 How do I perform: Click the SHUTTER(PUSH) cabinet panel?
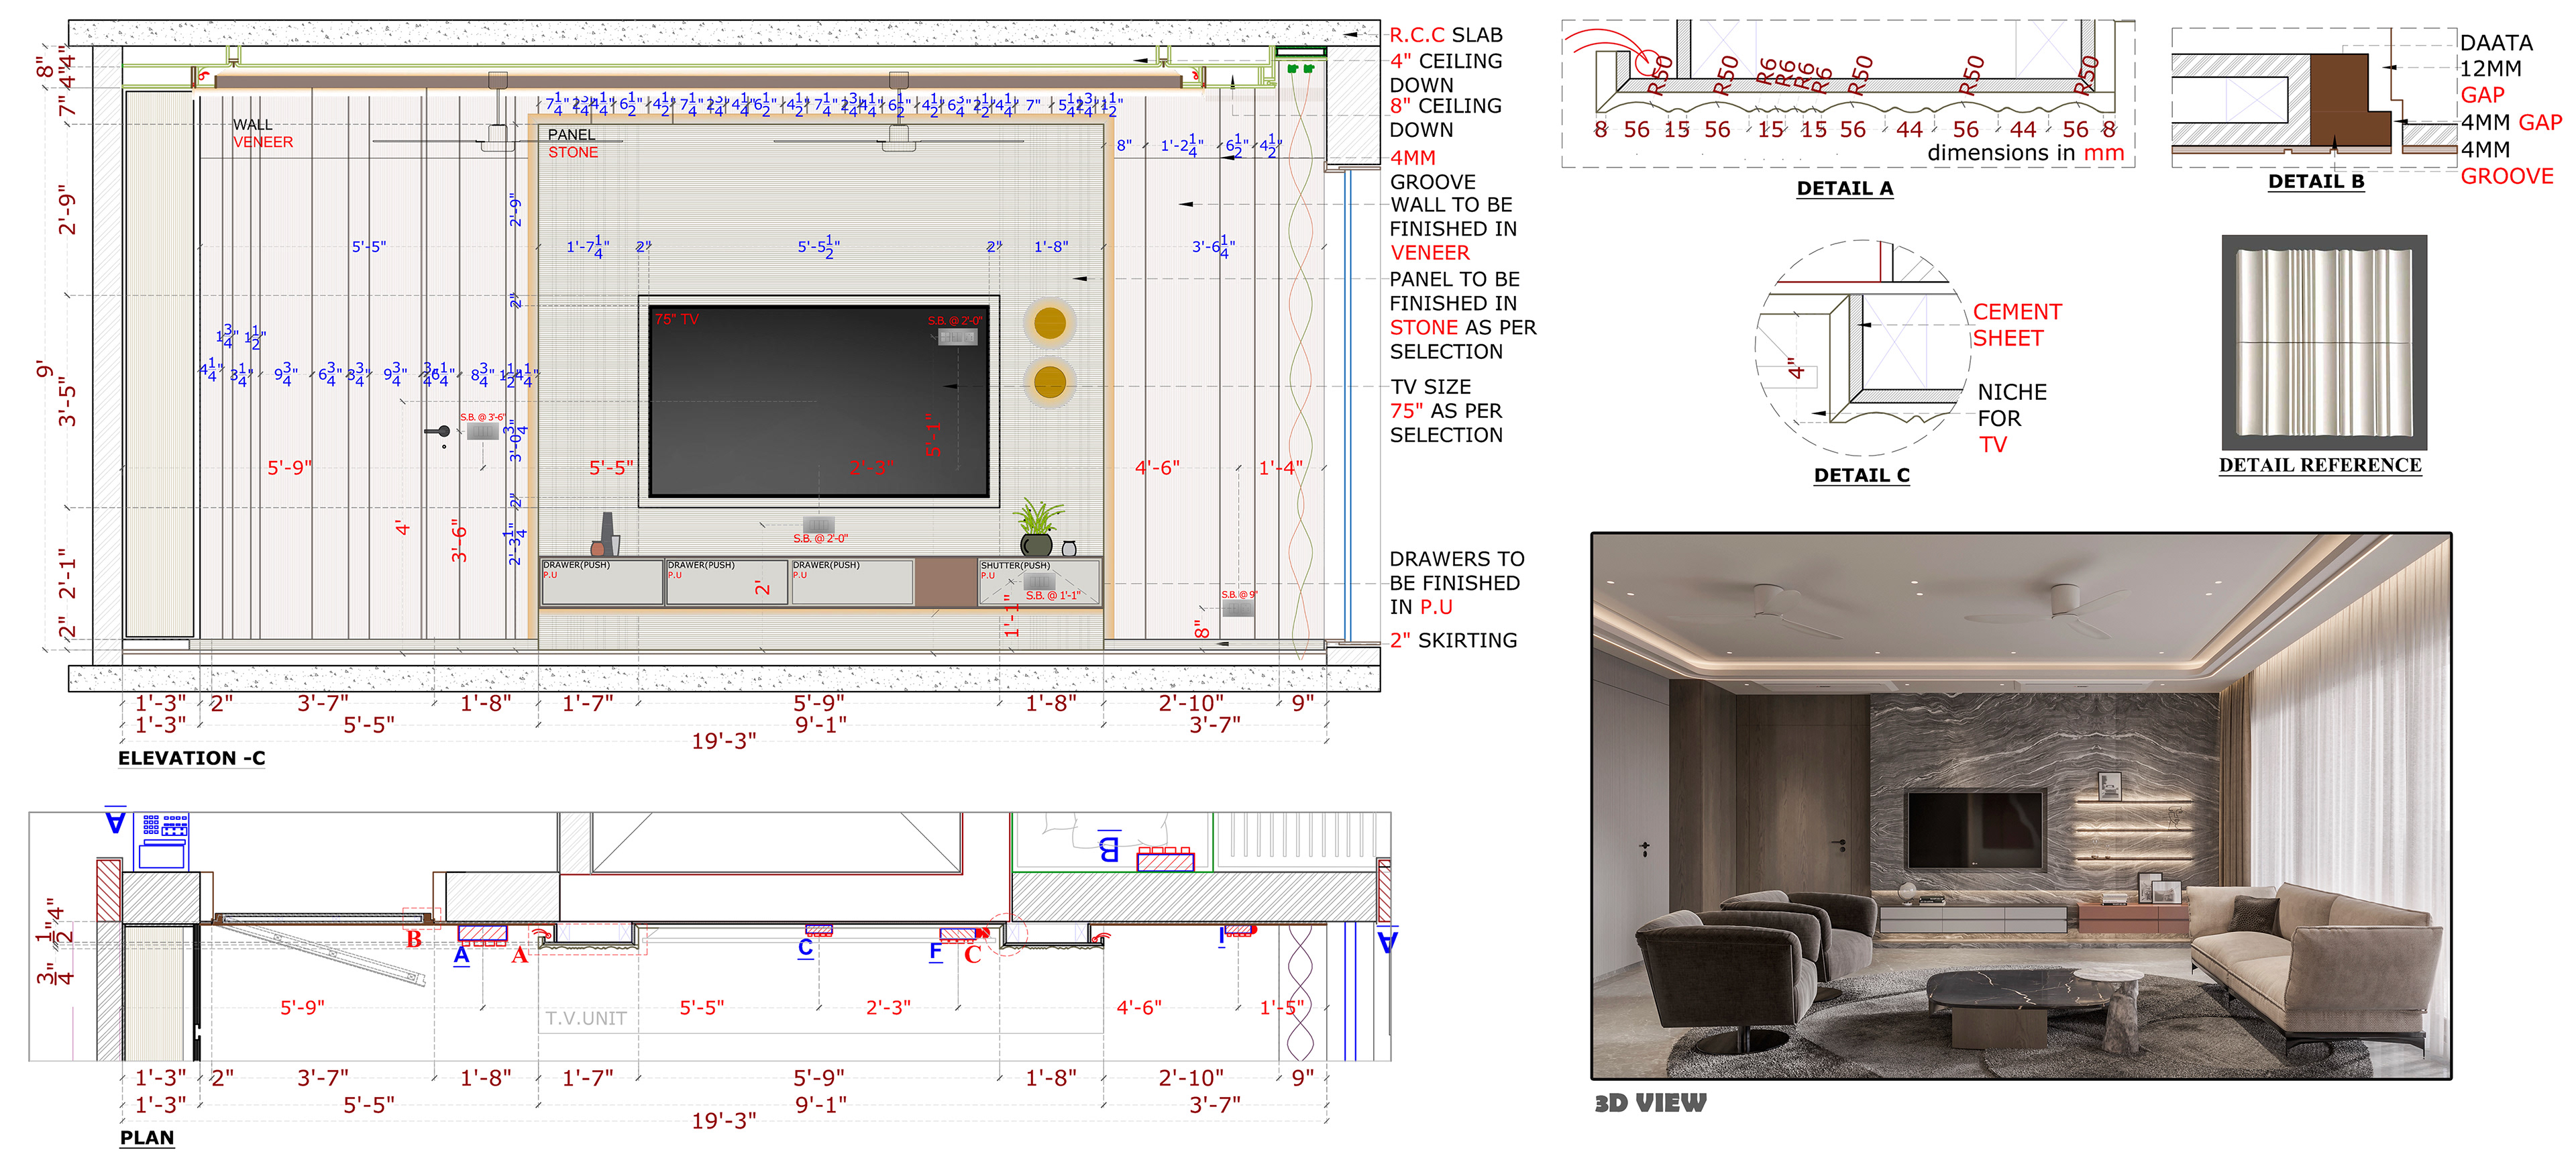(x=1039, y=582)
